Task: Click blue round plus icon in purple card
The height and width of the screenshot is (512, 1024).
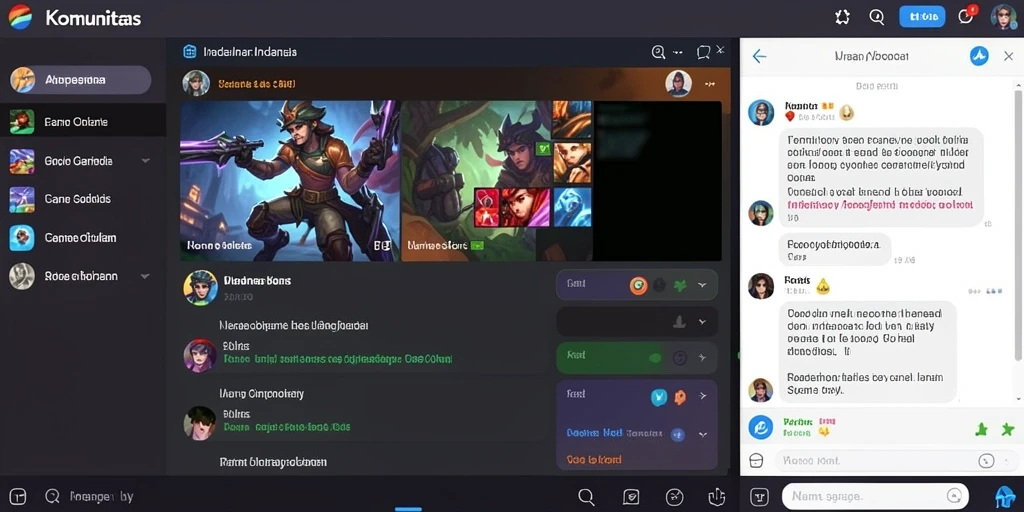Action: pyautogui.click(x=678, y=434)
